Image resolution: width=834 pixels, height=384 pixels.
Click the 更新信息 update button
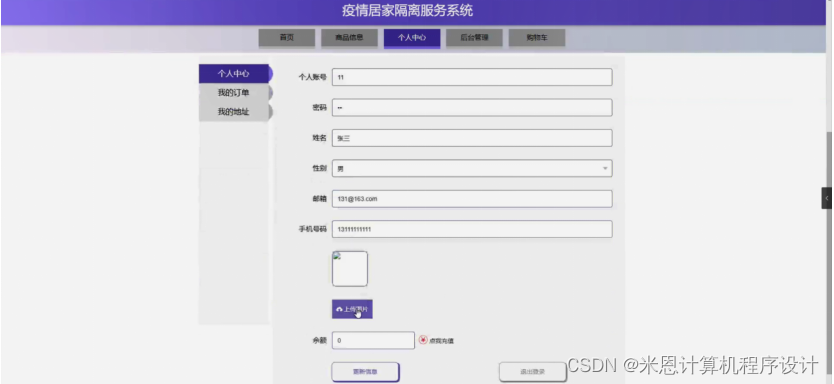coord(365,372)
